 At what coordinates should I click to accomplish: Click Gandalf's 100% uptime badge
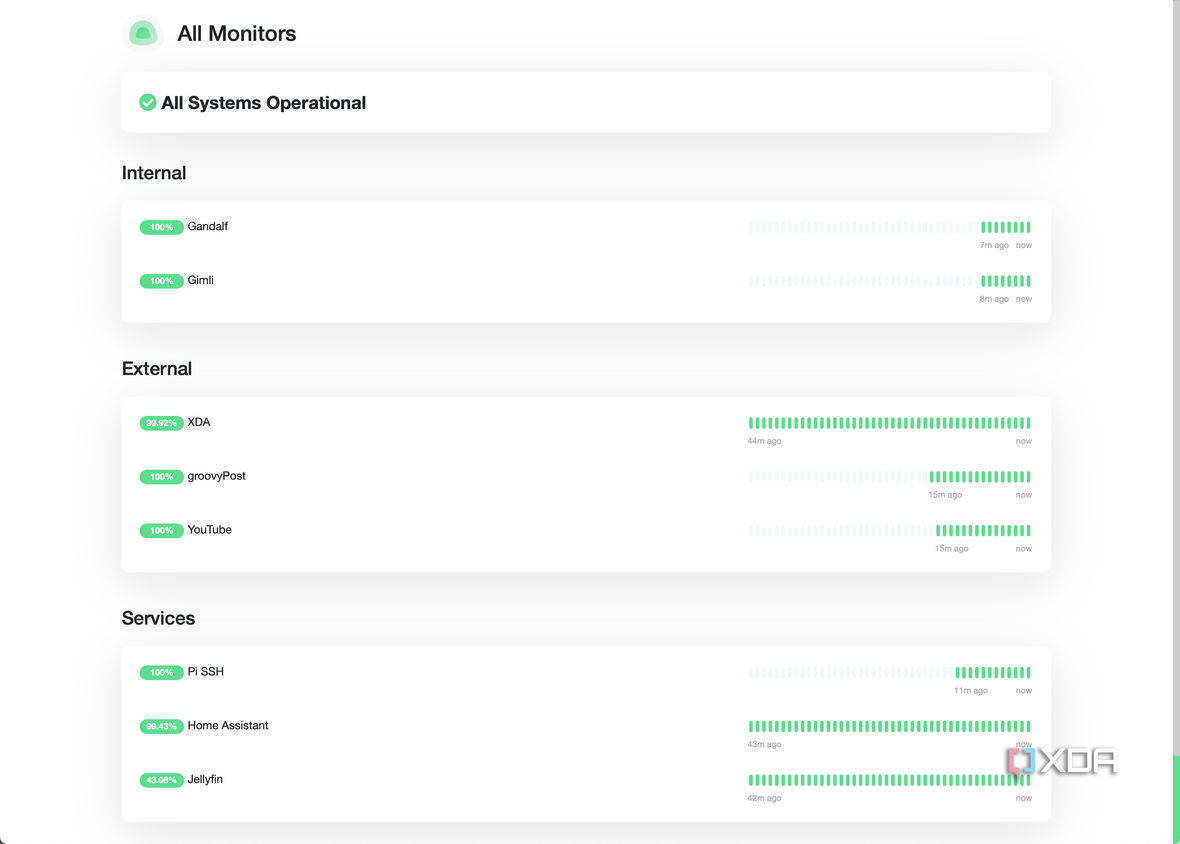161,227
